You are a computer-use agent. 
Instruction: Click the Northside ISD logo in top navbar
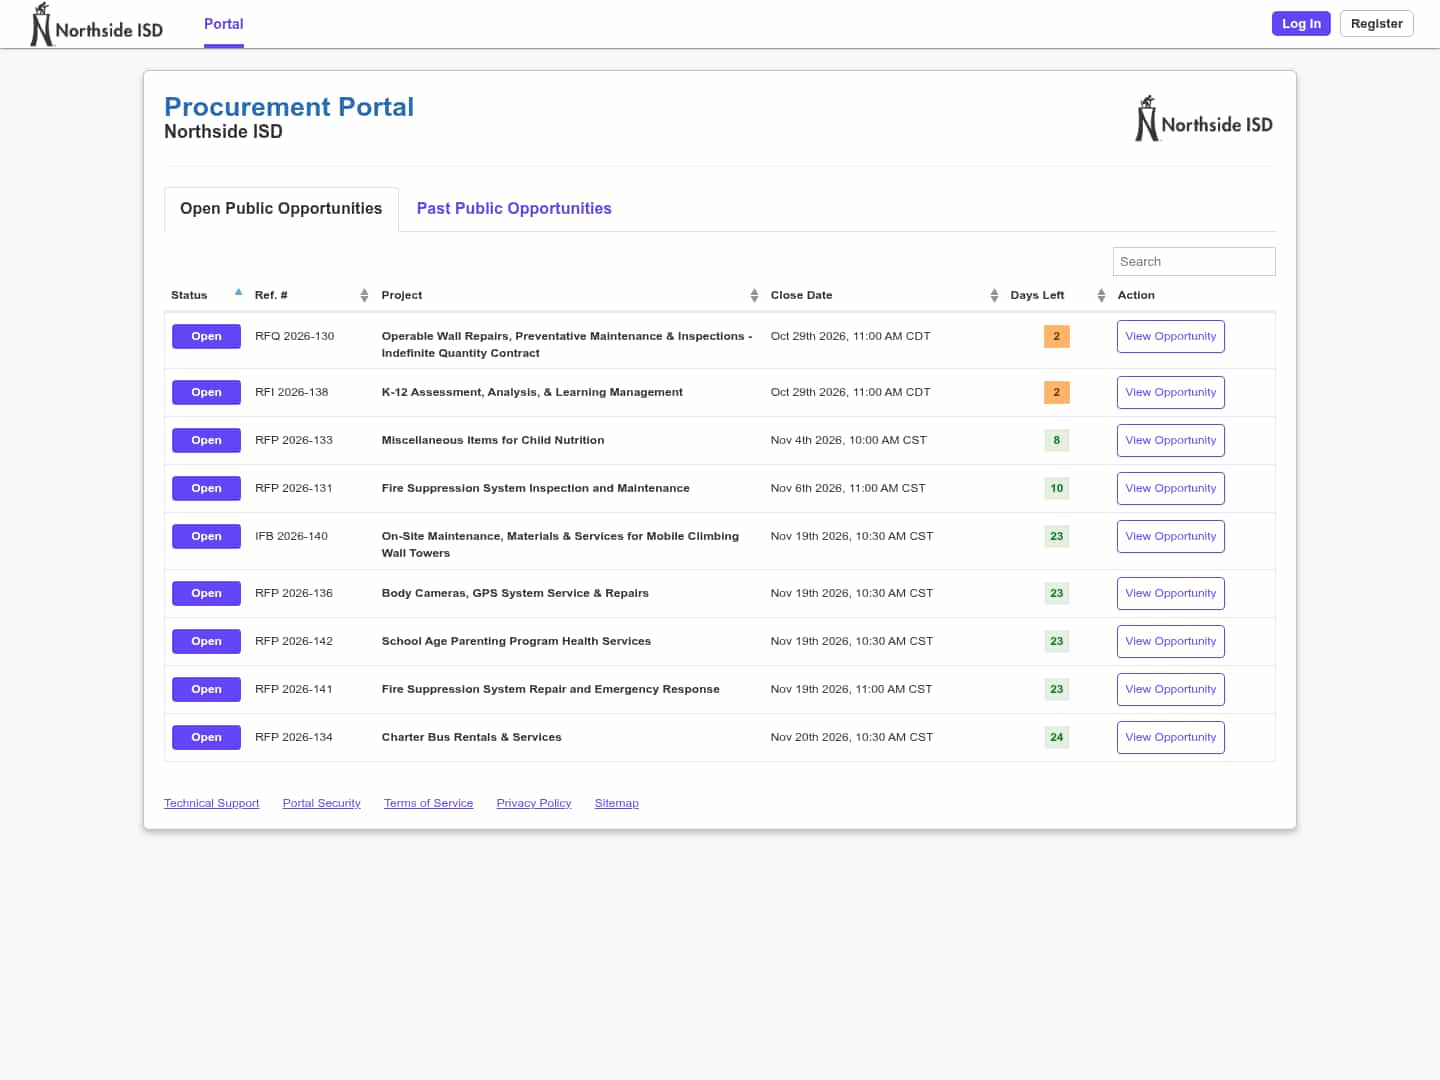coord(97,24)
